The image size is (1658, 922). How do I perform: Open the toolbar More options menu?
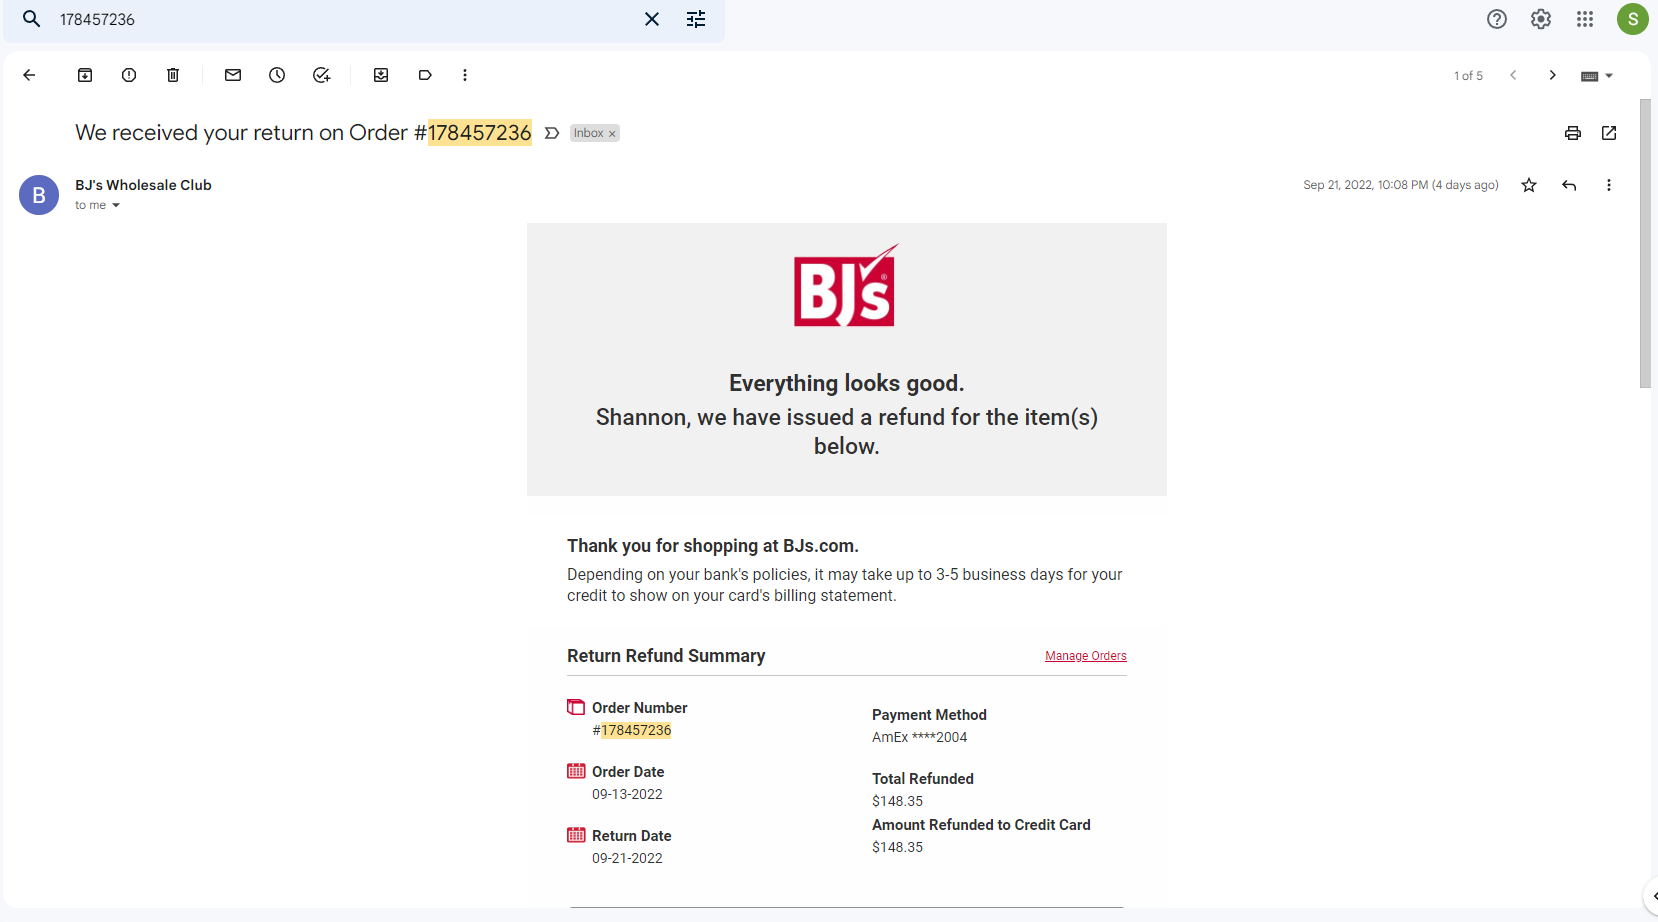(465, 75)
